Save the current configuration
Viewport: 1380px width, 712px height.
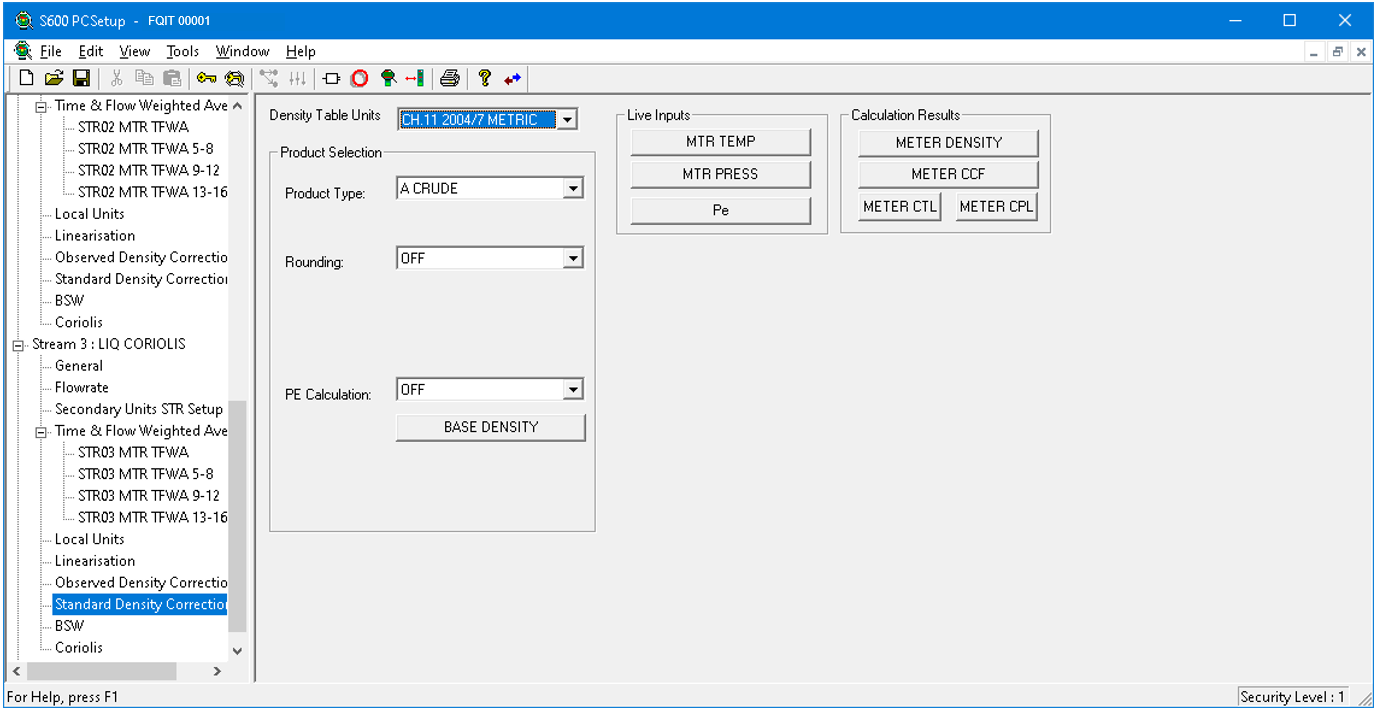click(82, 78)
